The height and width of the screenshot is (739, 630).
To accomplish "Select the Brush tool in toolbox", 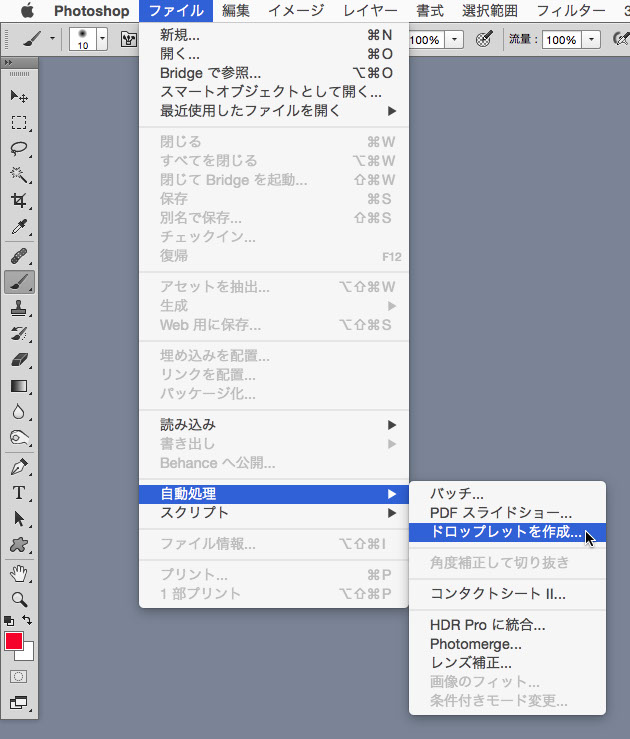I will tap(19, 282).
